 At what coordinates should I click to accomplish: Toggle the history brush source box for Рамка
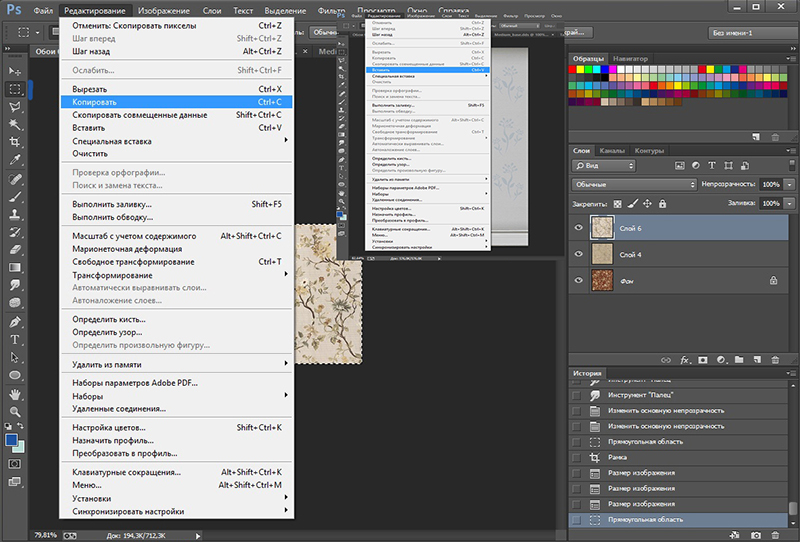(576, 457)
